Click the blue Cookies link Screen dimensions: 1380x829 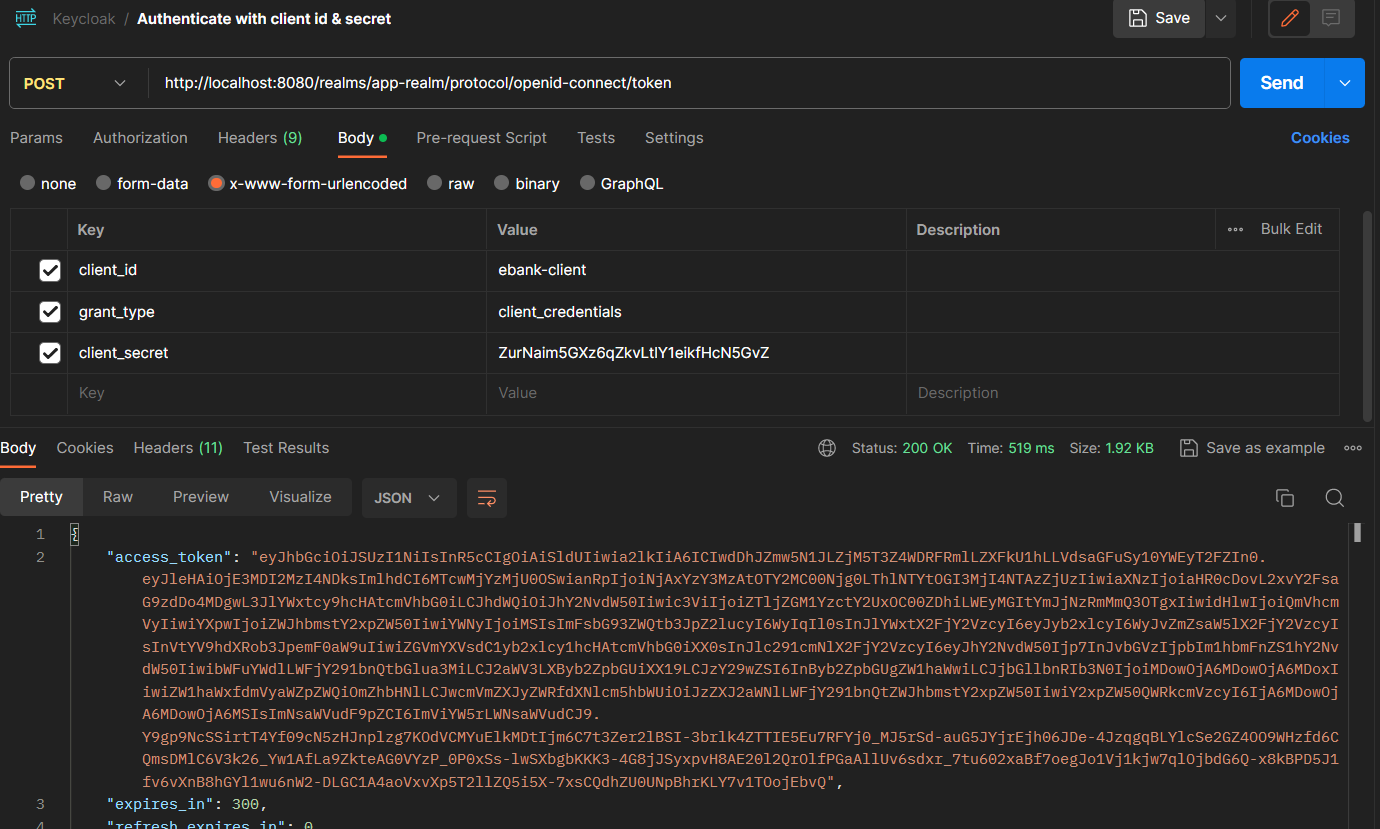click(1320, 138)
